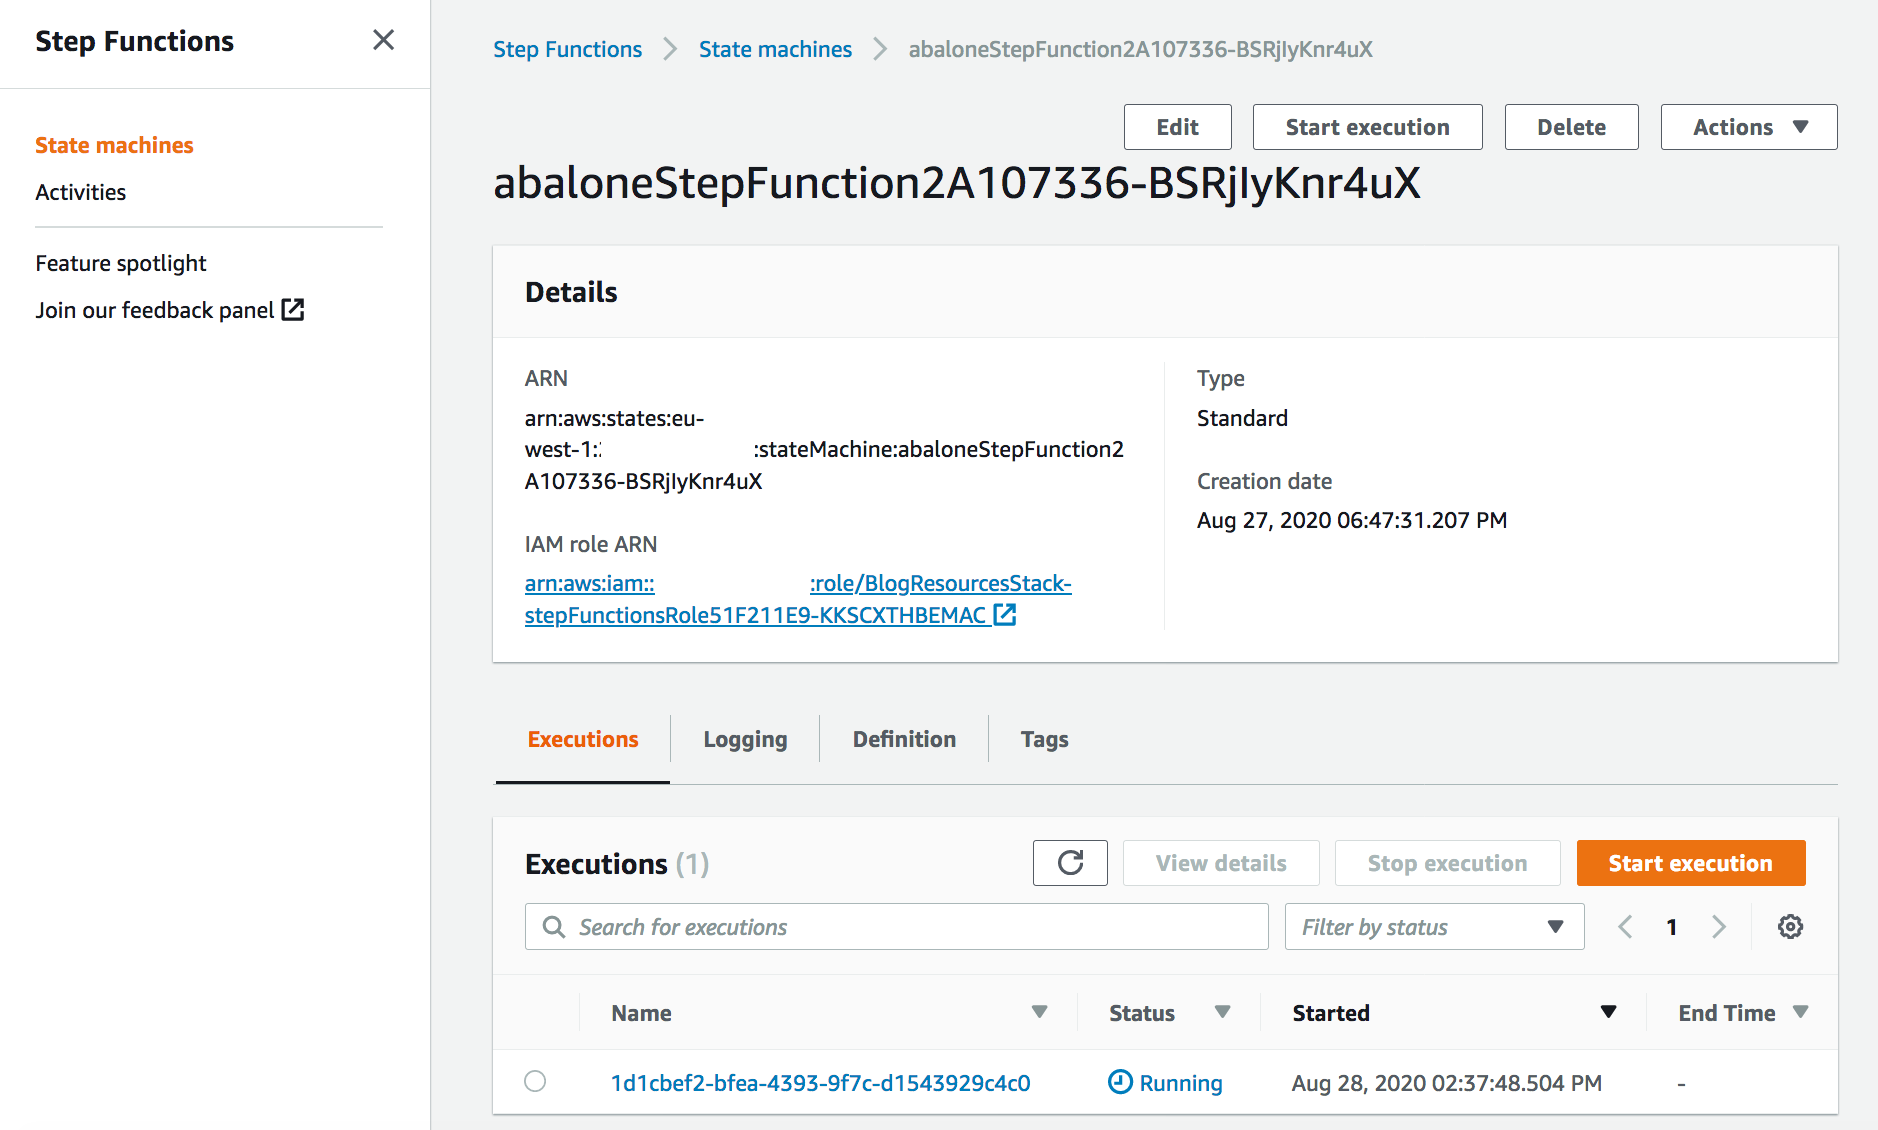Expand the Filter by status dropdown
The height and width of the screenshot is (1130, 1878).
point(1434,927)
